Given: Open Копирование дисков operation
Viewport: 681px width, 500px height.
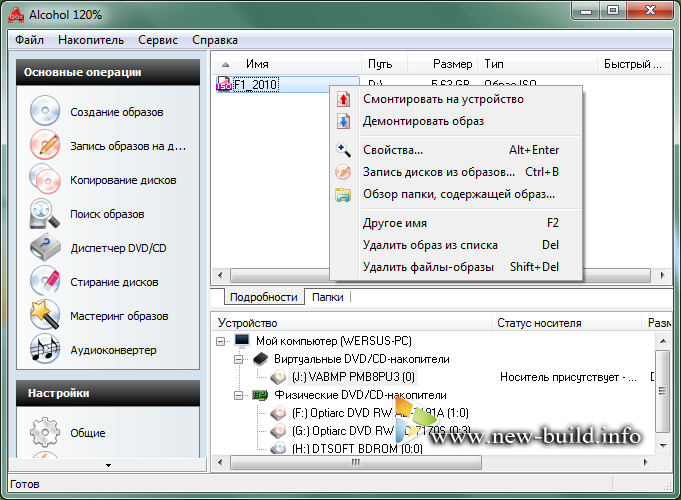Looking at the screenshot, I should click(x=123, y=180).
